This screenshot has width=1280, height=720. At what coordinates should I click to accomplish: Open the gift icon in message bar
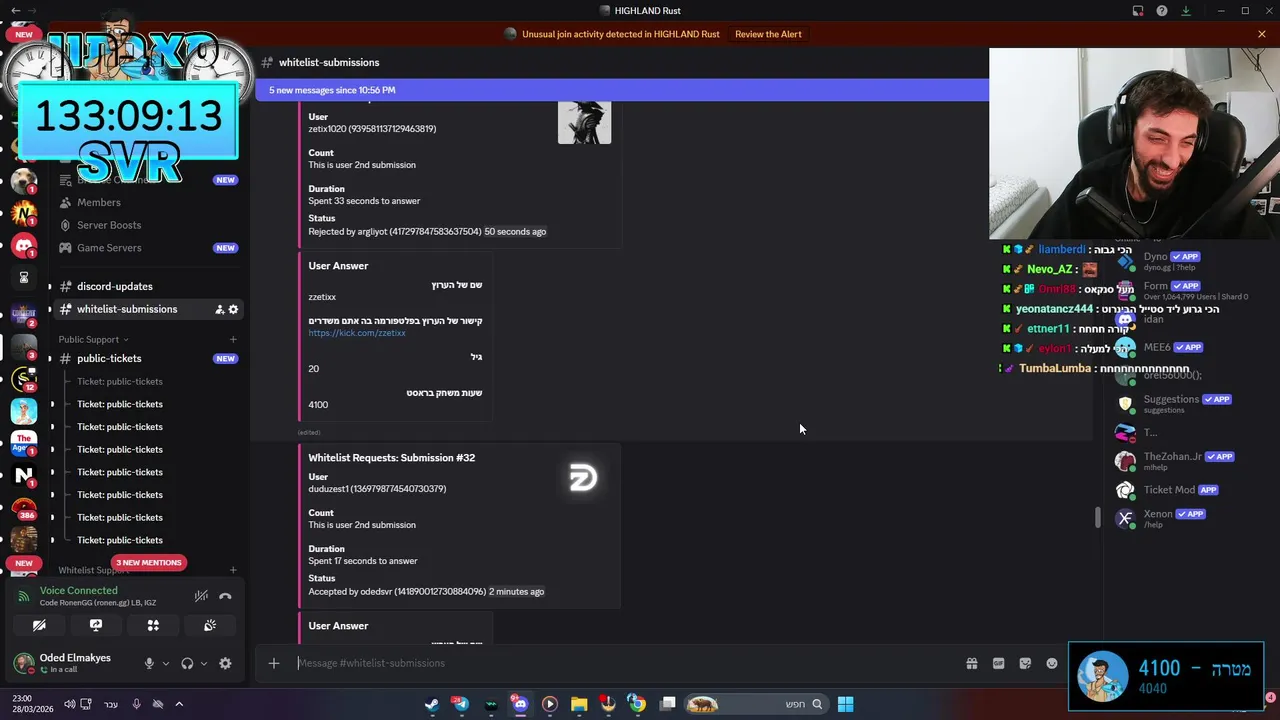[x=971, y=663]
